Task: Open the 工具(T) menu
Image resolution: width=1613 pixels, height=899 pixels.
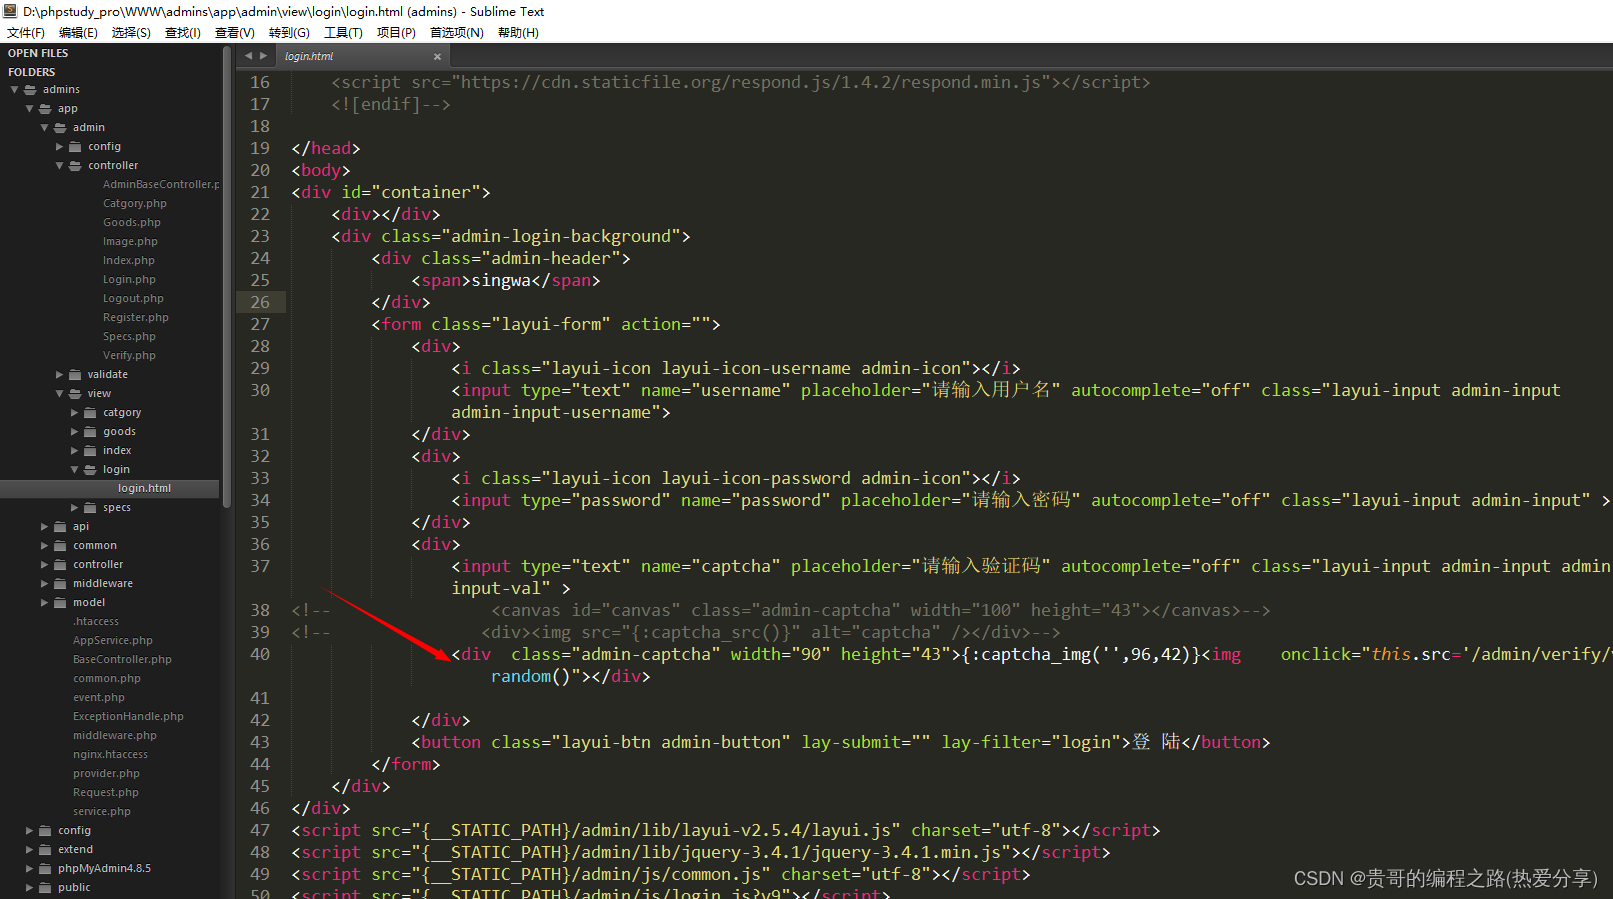Action: 343,32
